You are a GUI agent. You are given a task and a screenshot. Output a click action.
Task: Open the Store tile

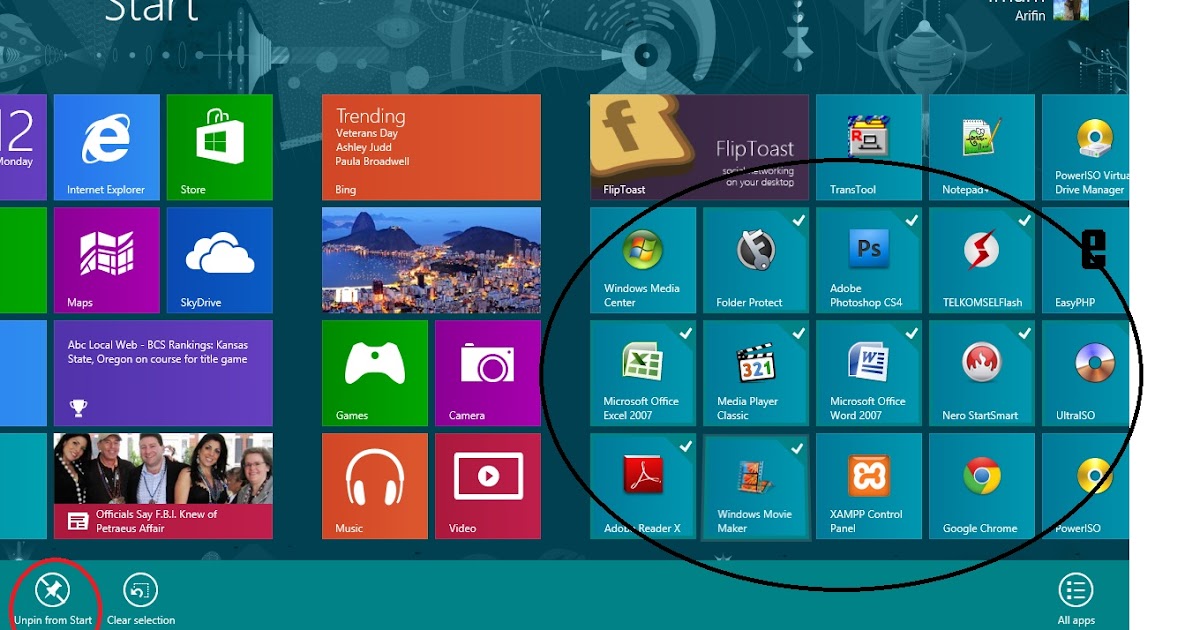coord(219,147)
